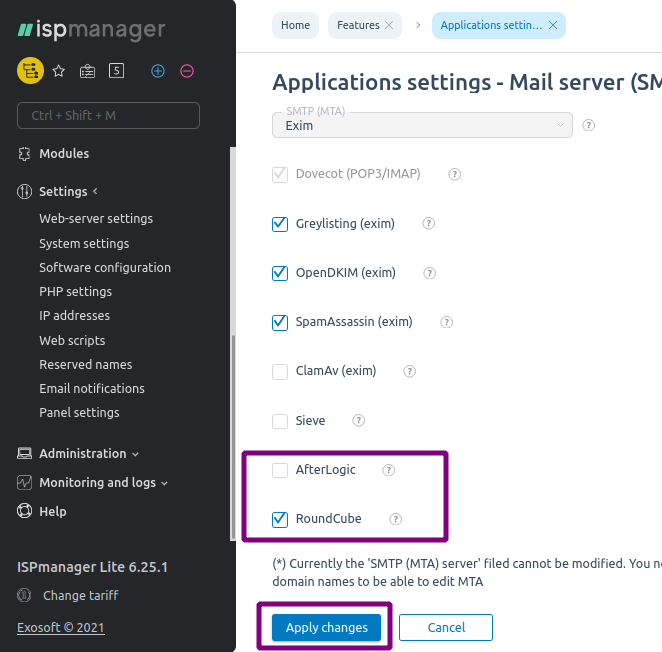The width and height of the screenshot is (662, 652).
Task: Expand the Administration menu section
Action: (x=135, y=454)
